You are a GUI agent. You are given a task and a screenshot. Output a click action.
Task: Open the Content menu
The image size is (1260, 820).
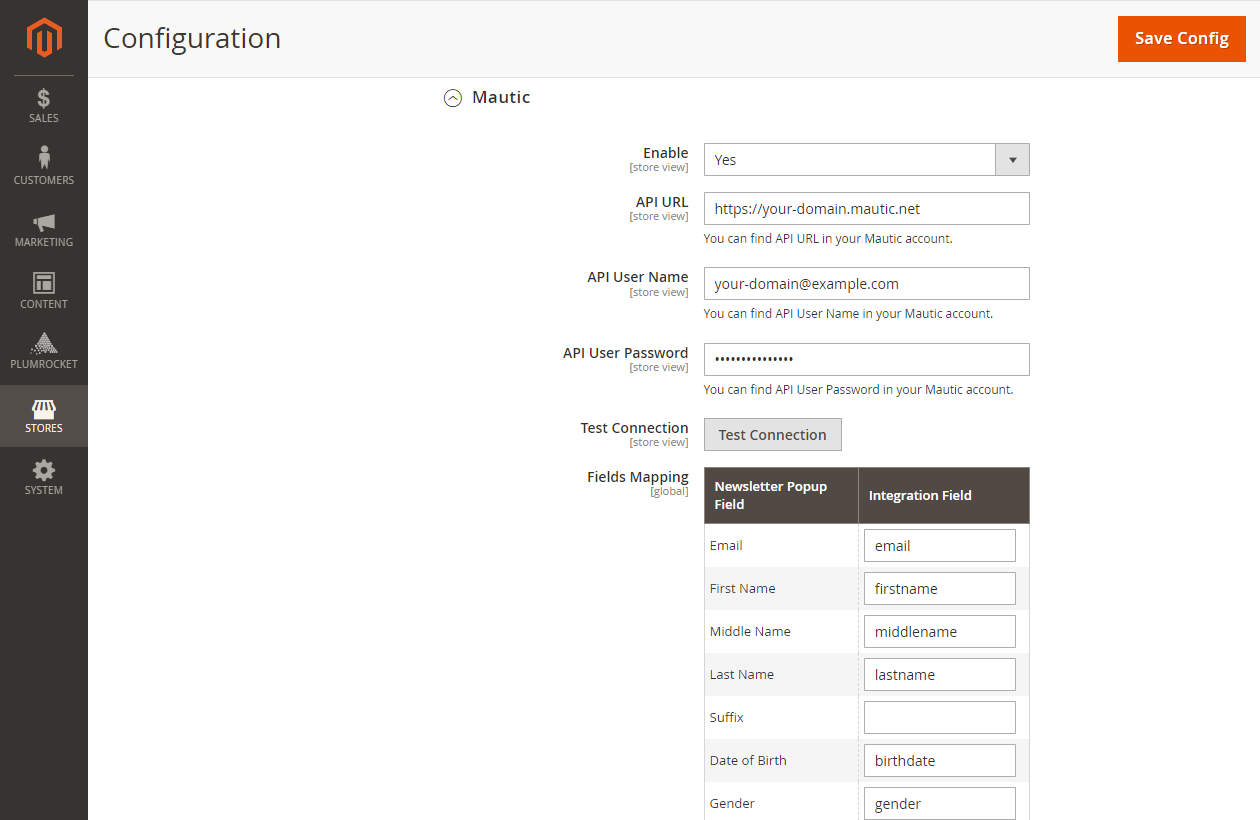[44, 291]
